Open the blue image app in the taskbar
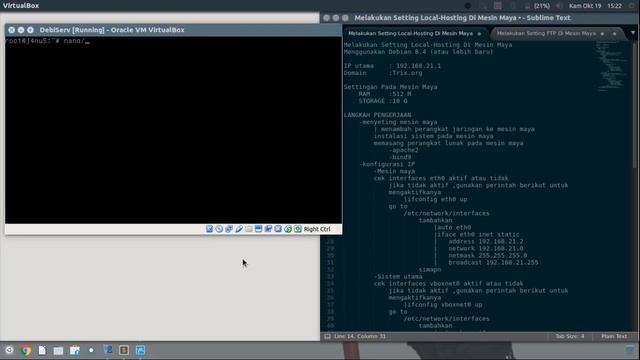The image size is (640, 360). [x=140, y=350]
